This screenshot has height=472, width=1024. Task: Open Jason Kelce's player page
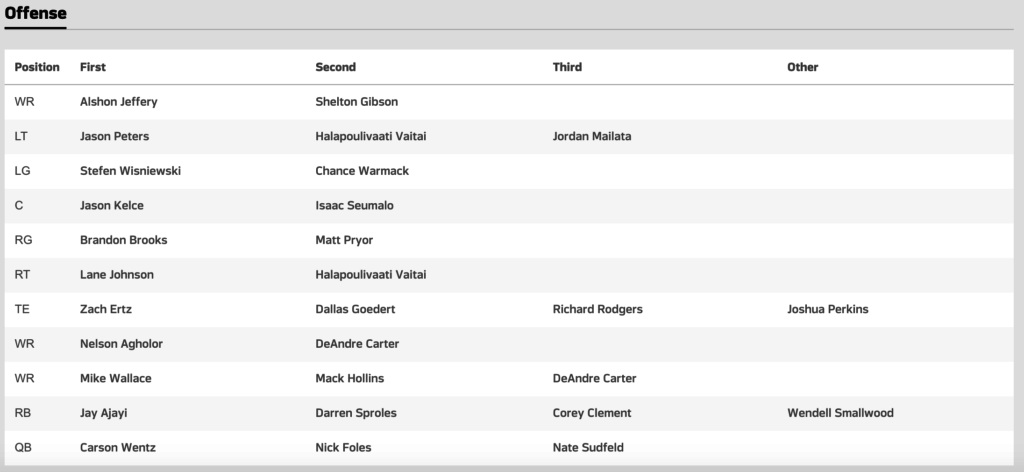(x=112, y=205)
